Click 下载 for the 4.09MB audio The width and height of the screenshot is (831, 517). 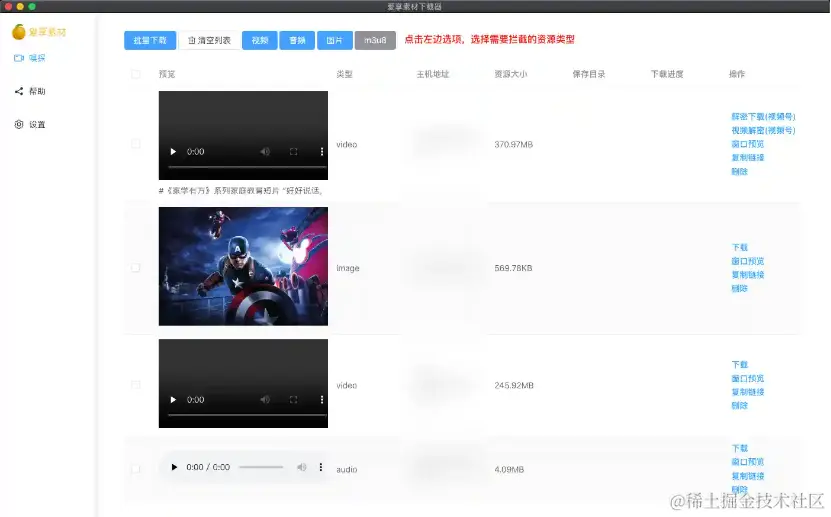(739, 448)
